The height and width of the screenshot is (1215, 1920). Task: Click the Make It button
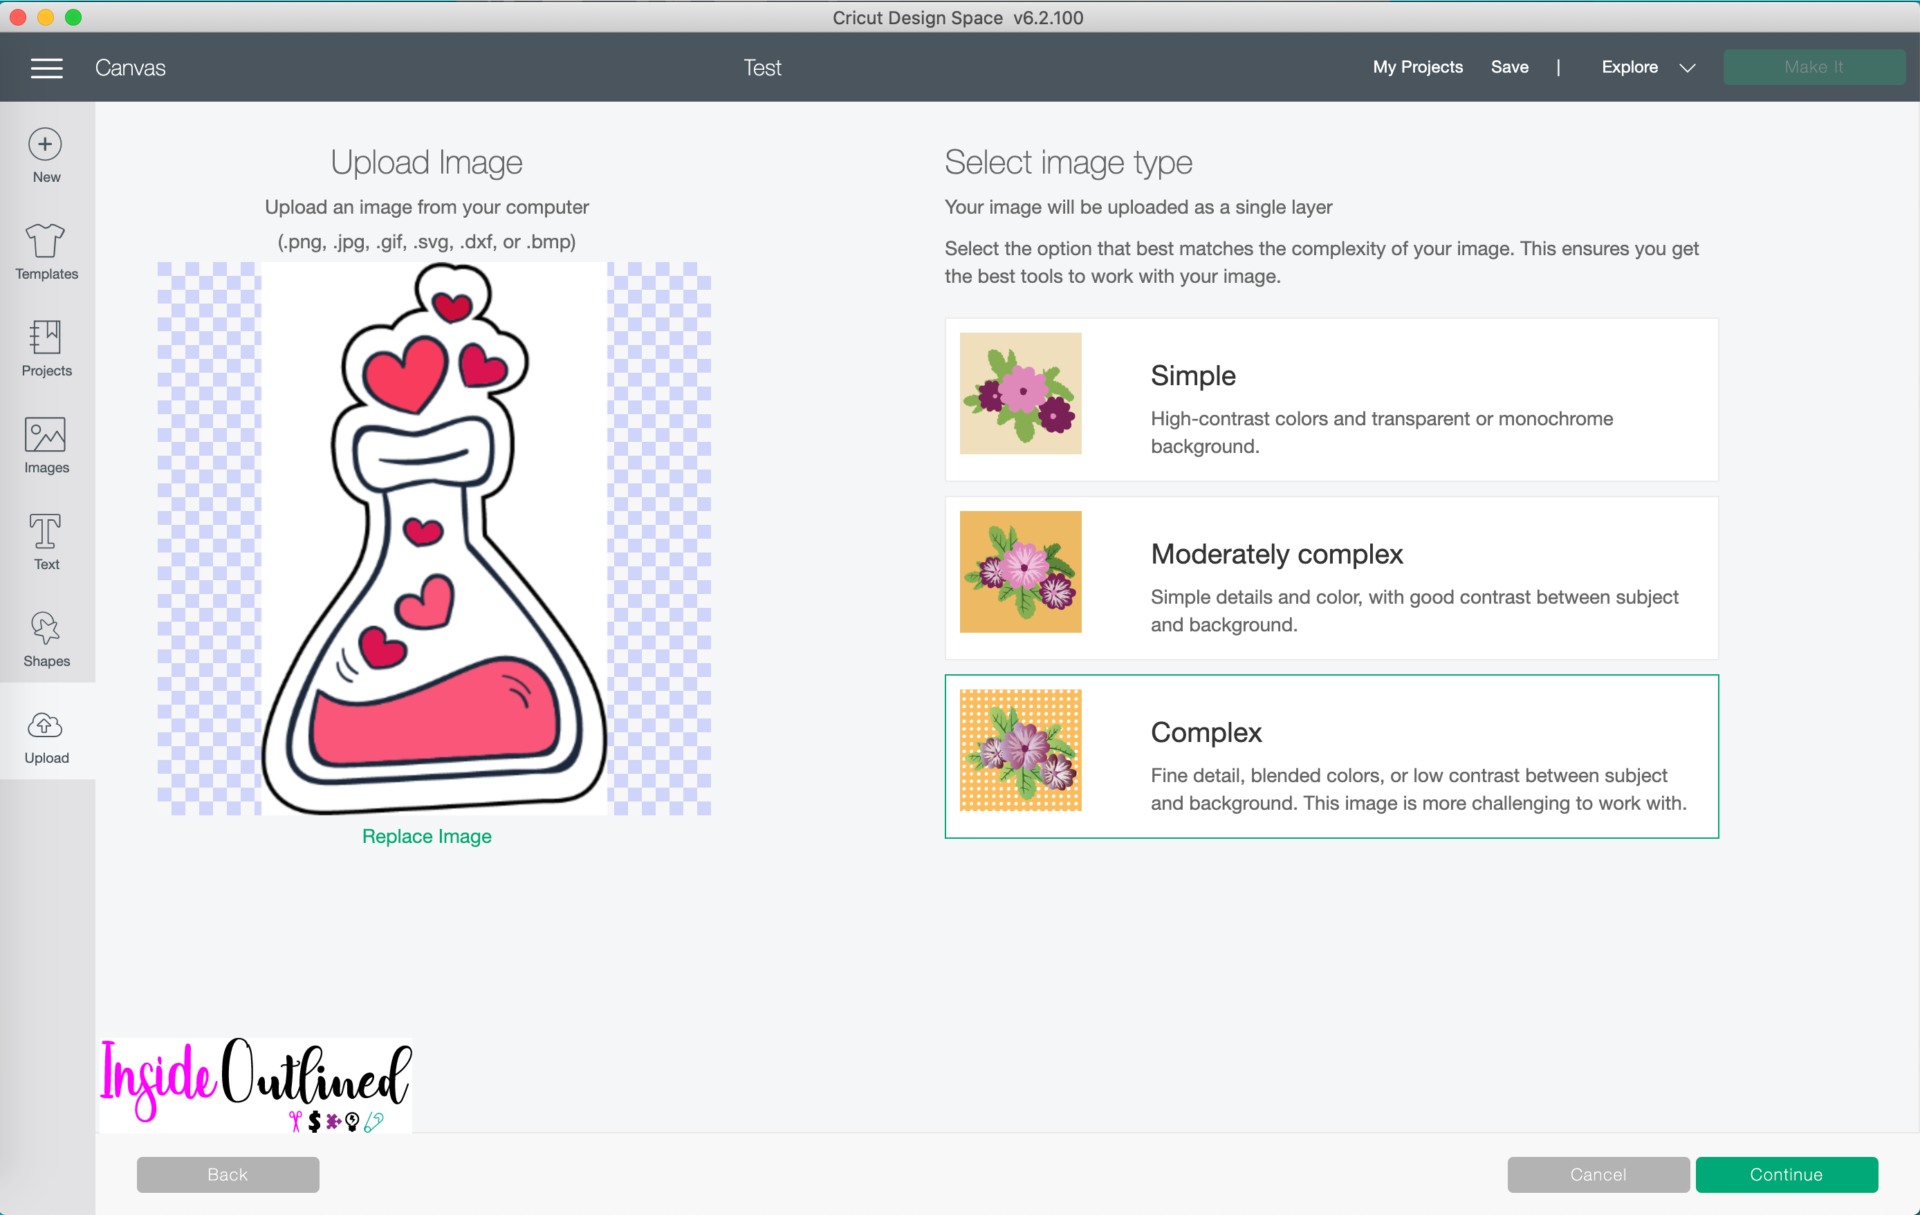click(x=1813, y=67)
